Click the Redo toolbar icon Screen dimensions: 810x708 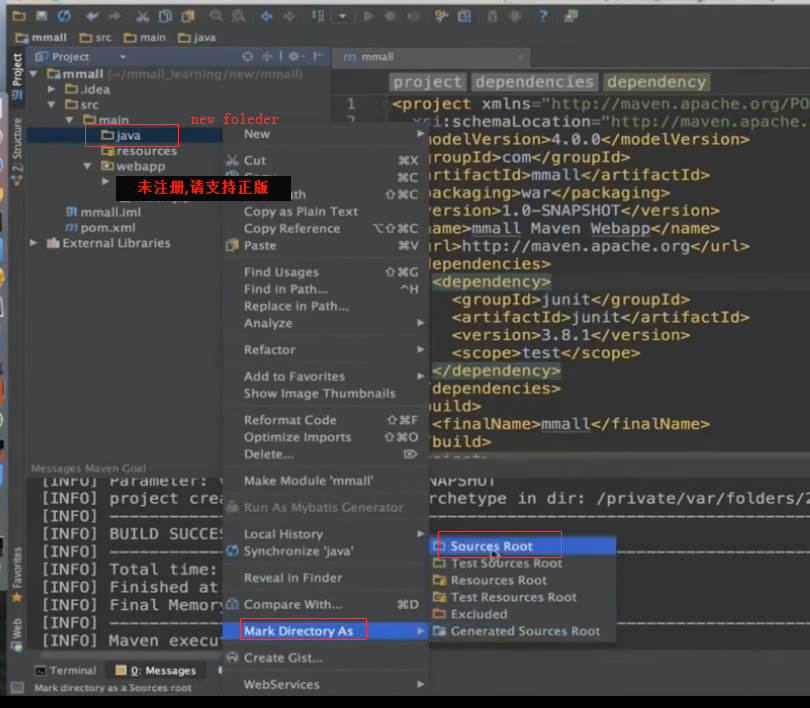tap(114, 17)
